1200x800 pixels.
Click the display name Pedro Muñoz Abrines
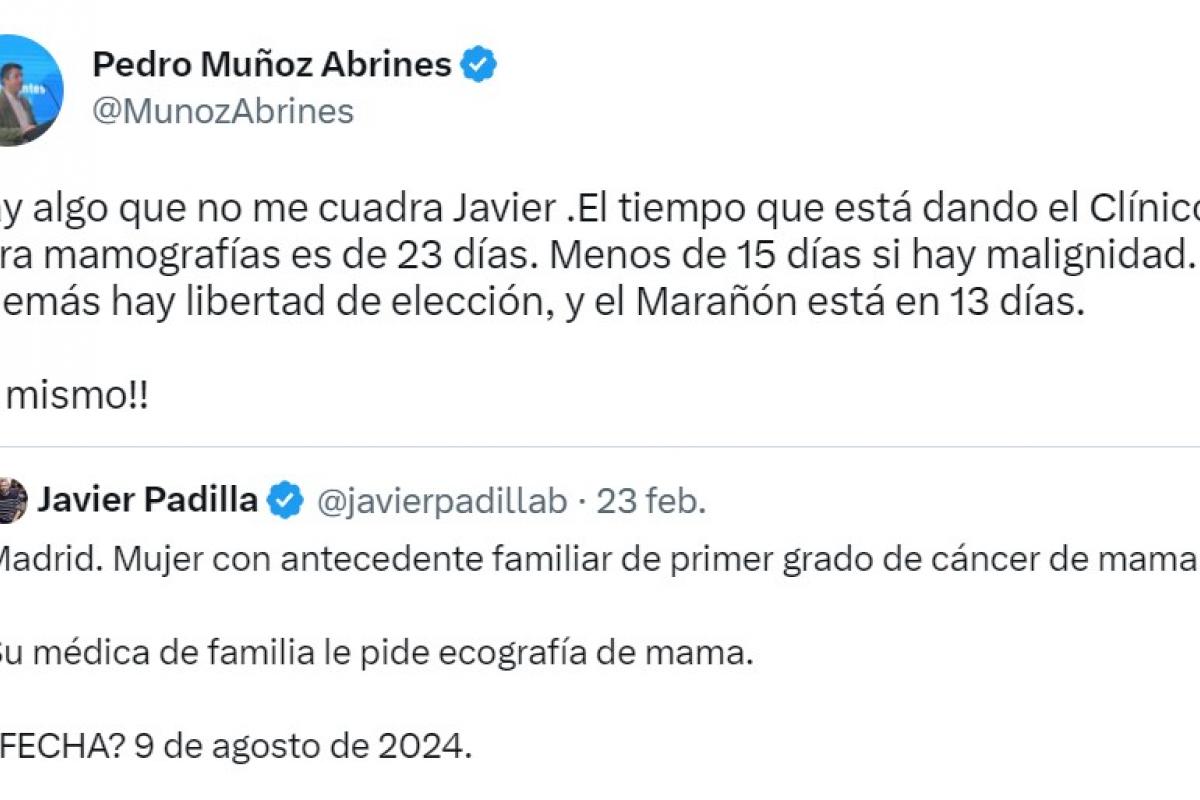(271, 65)
